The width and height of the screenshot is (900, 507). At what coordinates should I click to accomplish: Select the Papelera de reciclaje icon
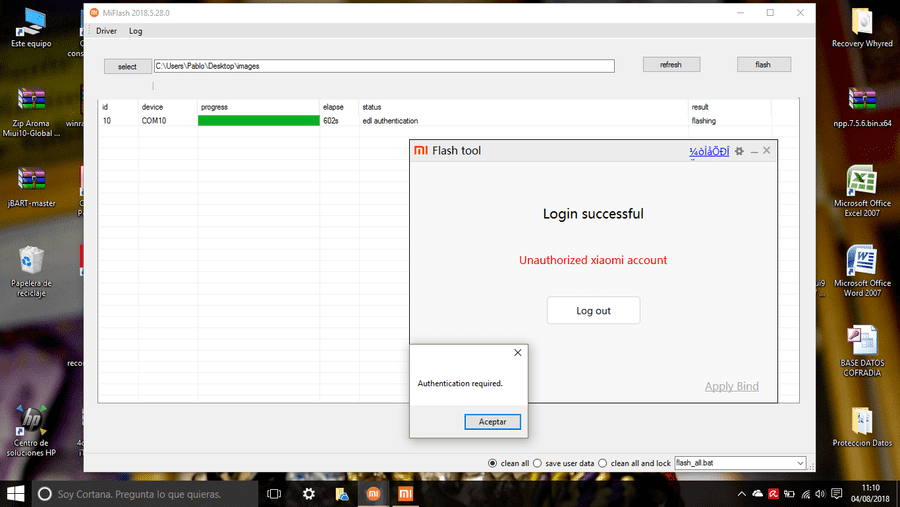tap(31, 272)
